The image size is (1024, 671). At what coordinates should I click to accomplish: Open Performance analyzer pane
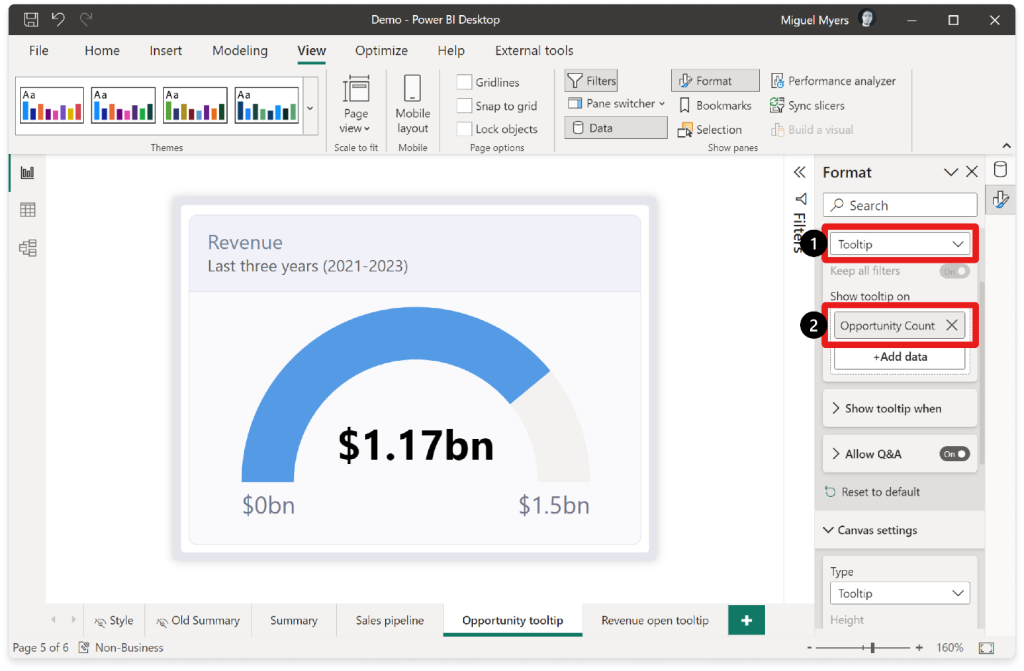point(833,81)
